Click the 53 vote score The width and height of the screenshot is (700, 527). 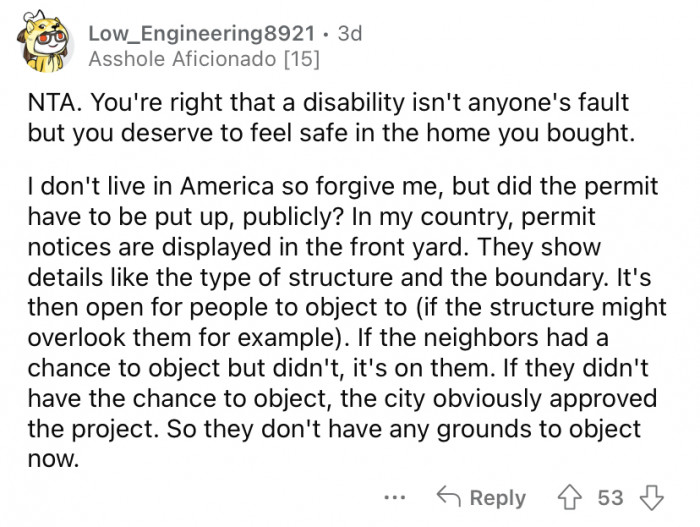click(610, 497)
